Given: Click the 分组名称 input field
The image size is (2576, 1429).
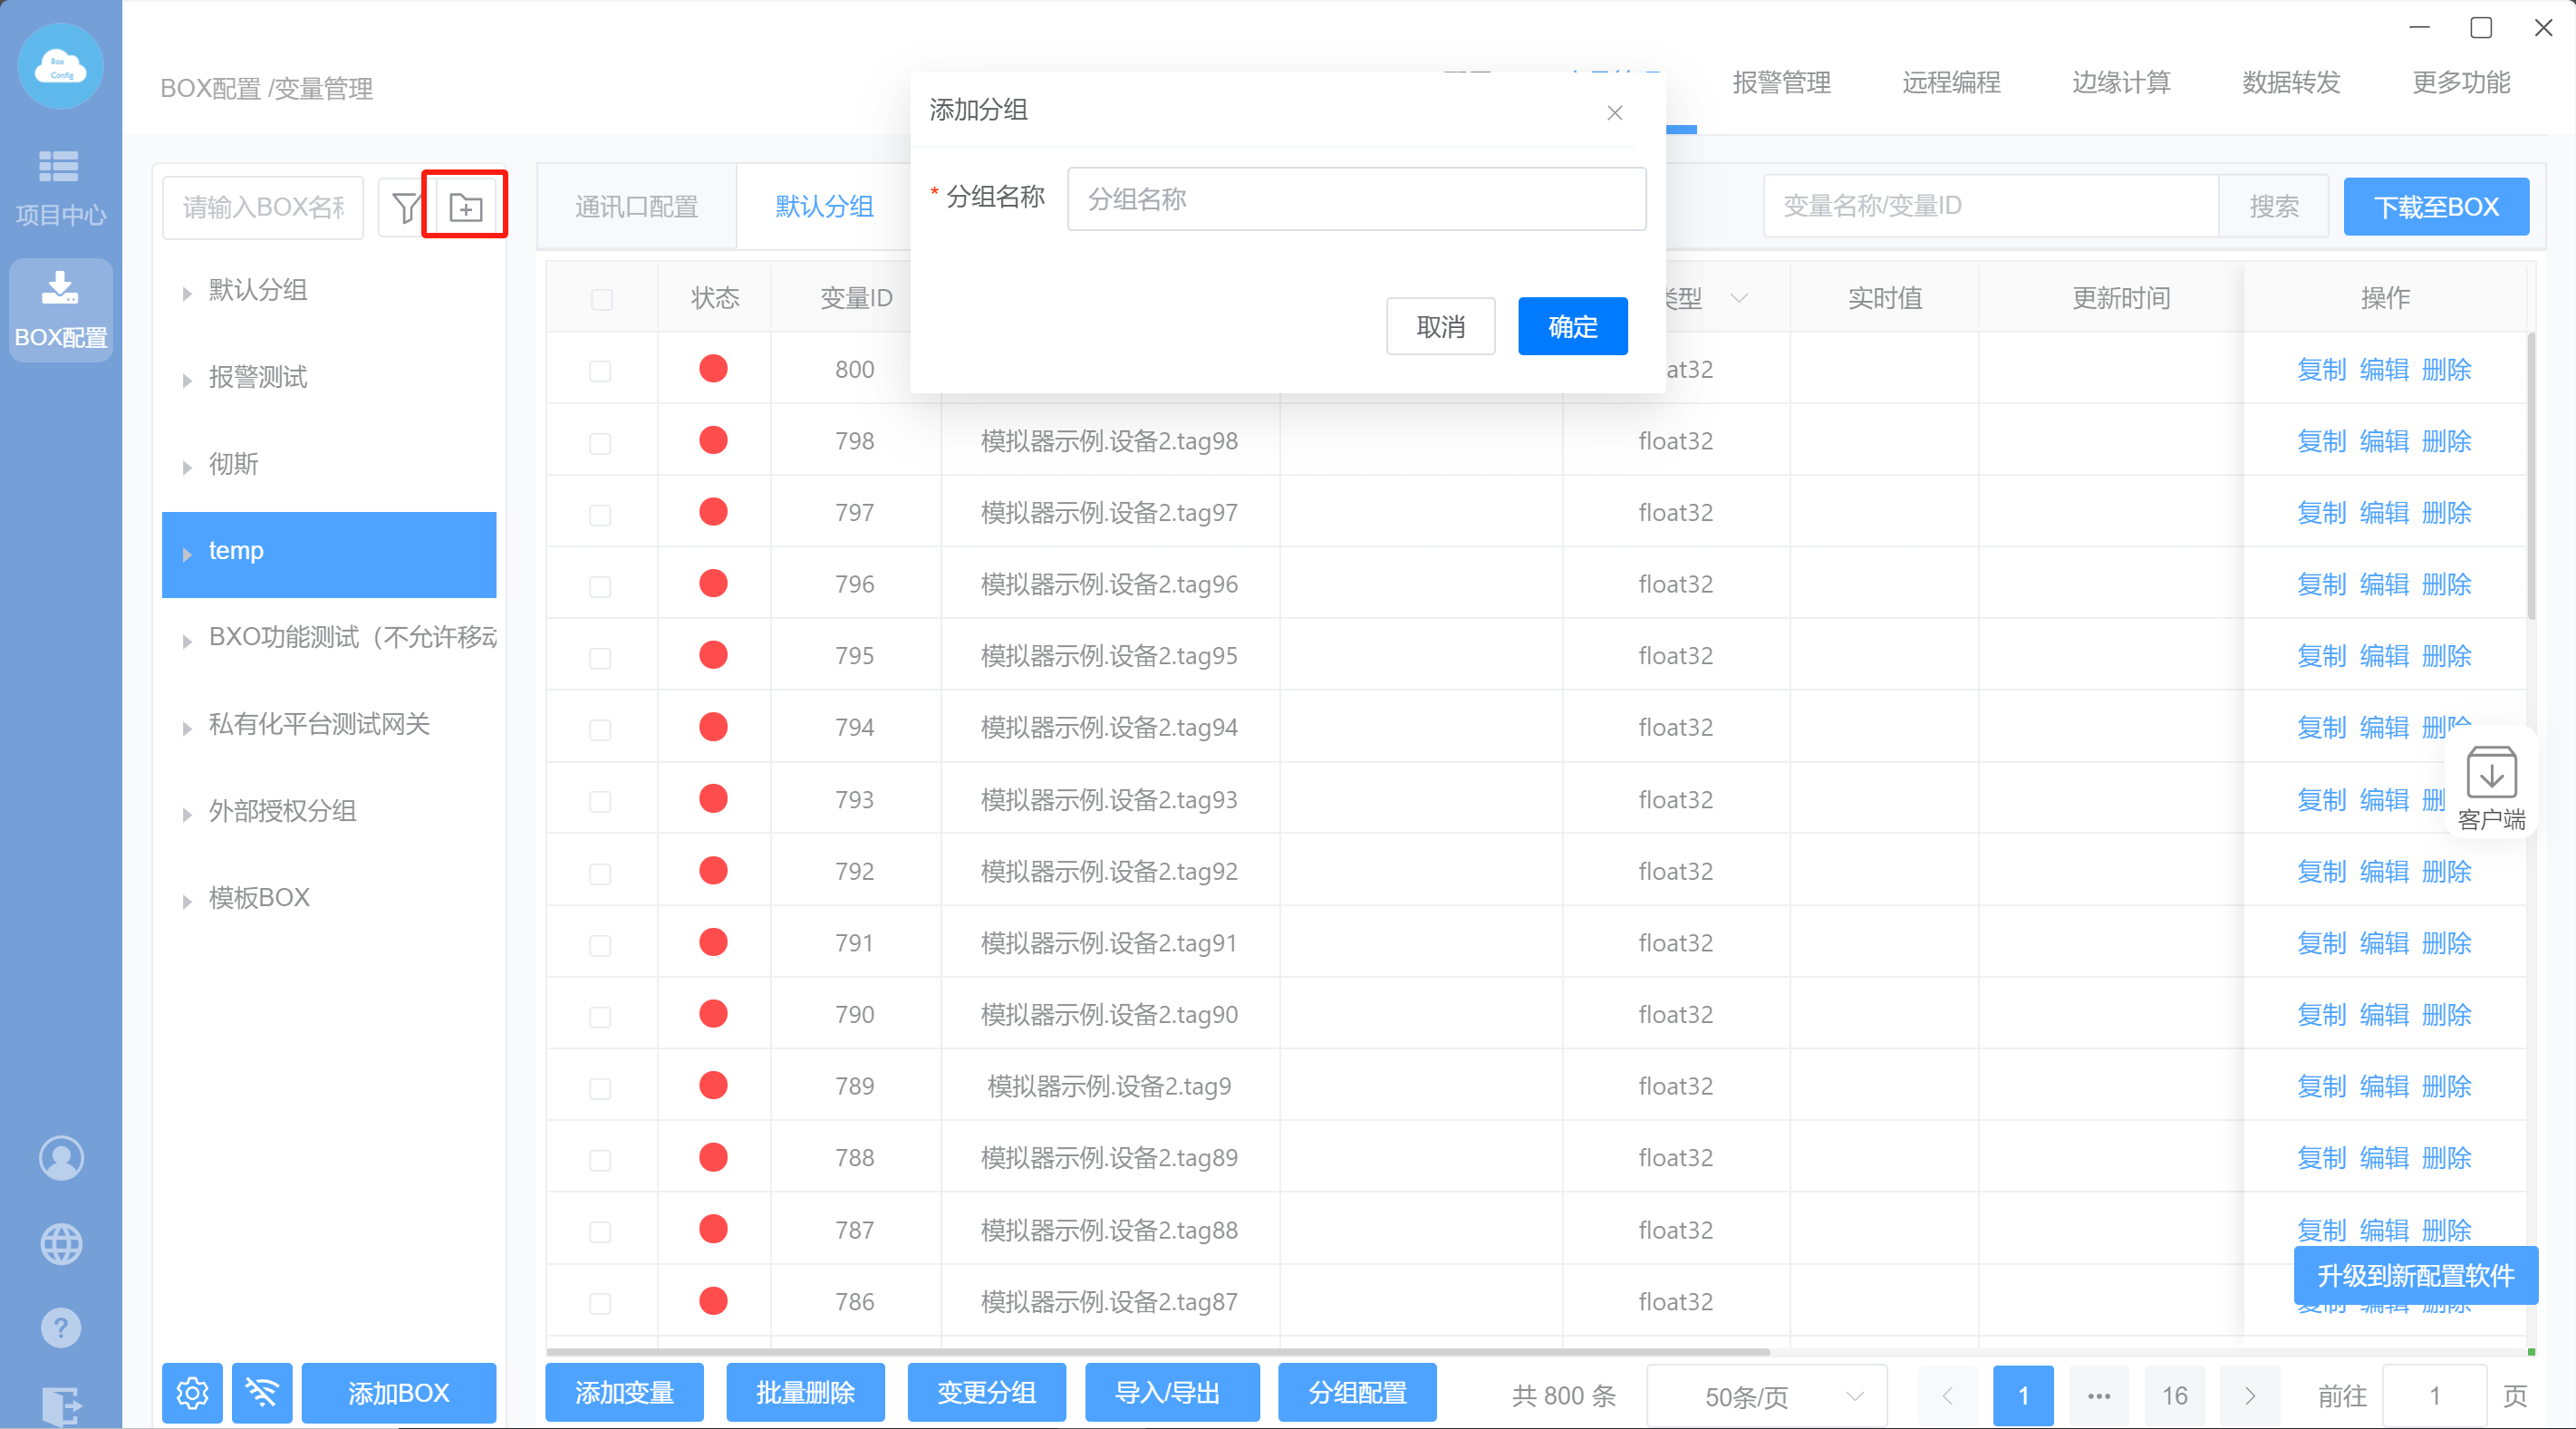Looking at the screenshot, I should tap(1356, 199).
